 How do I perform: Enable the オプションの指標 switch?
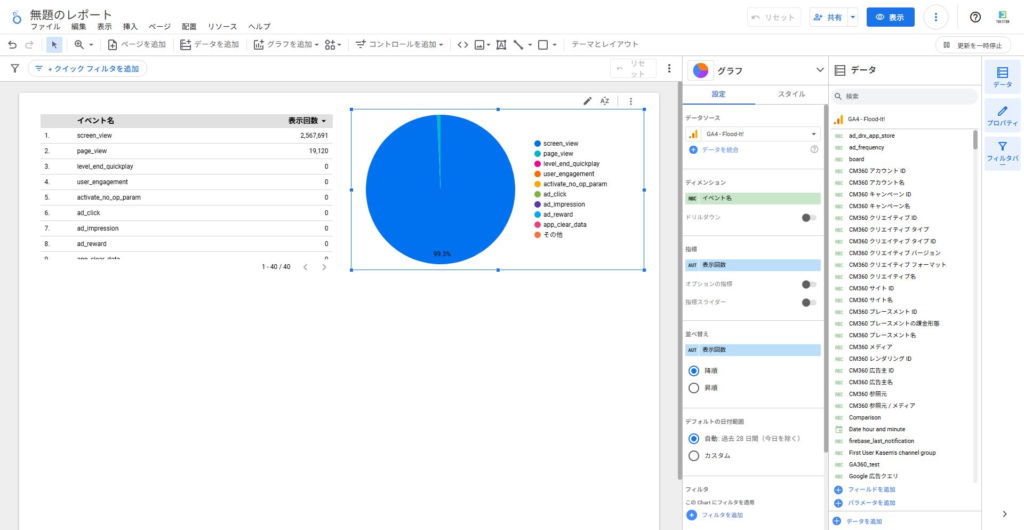point(808,284)
